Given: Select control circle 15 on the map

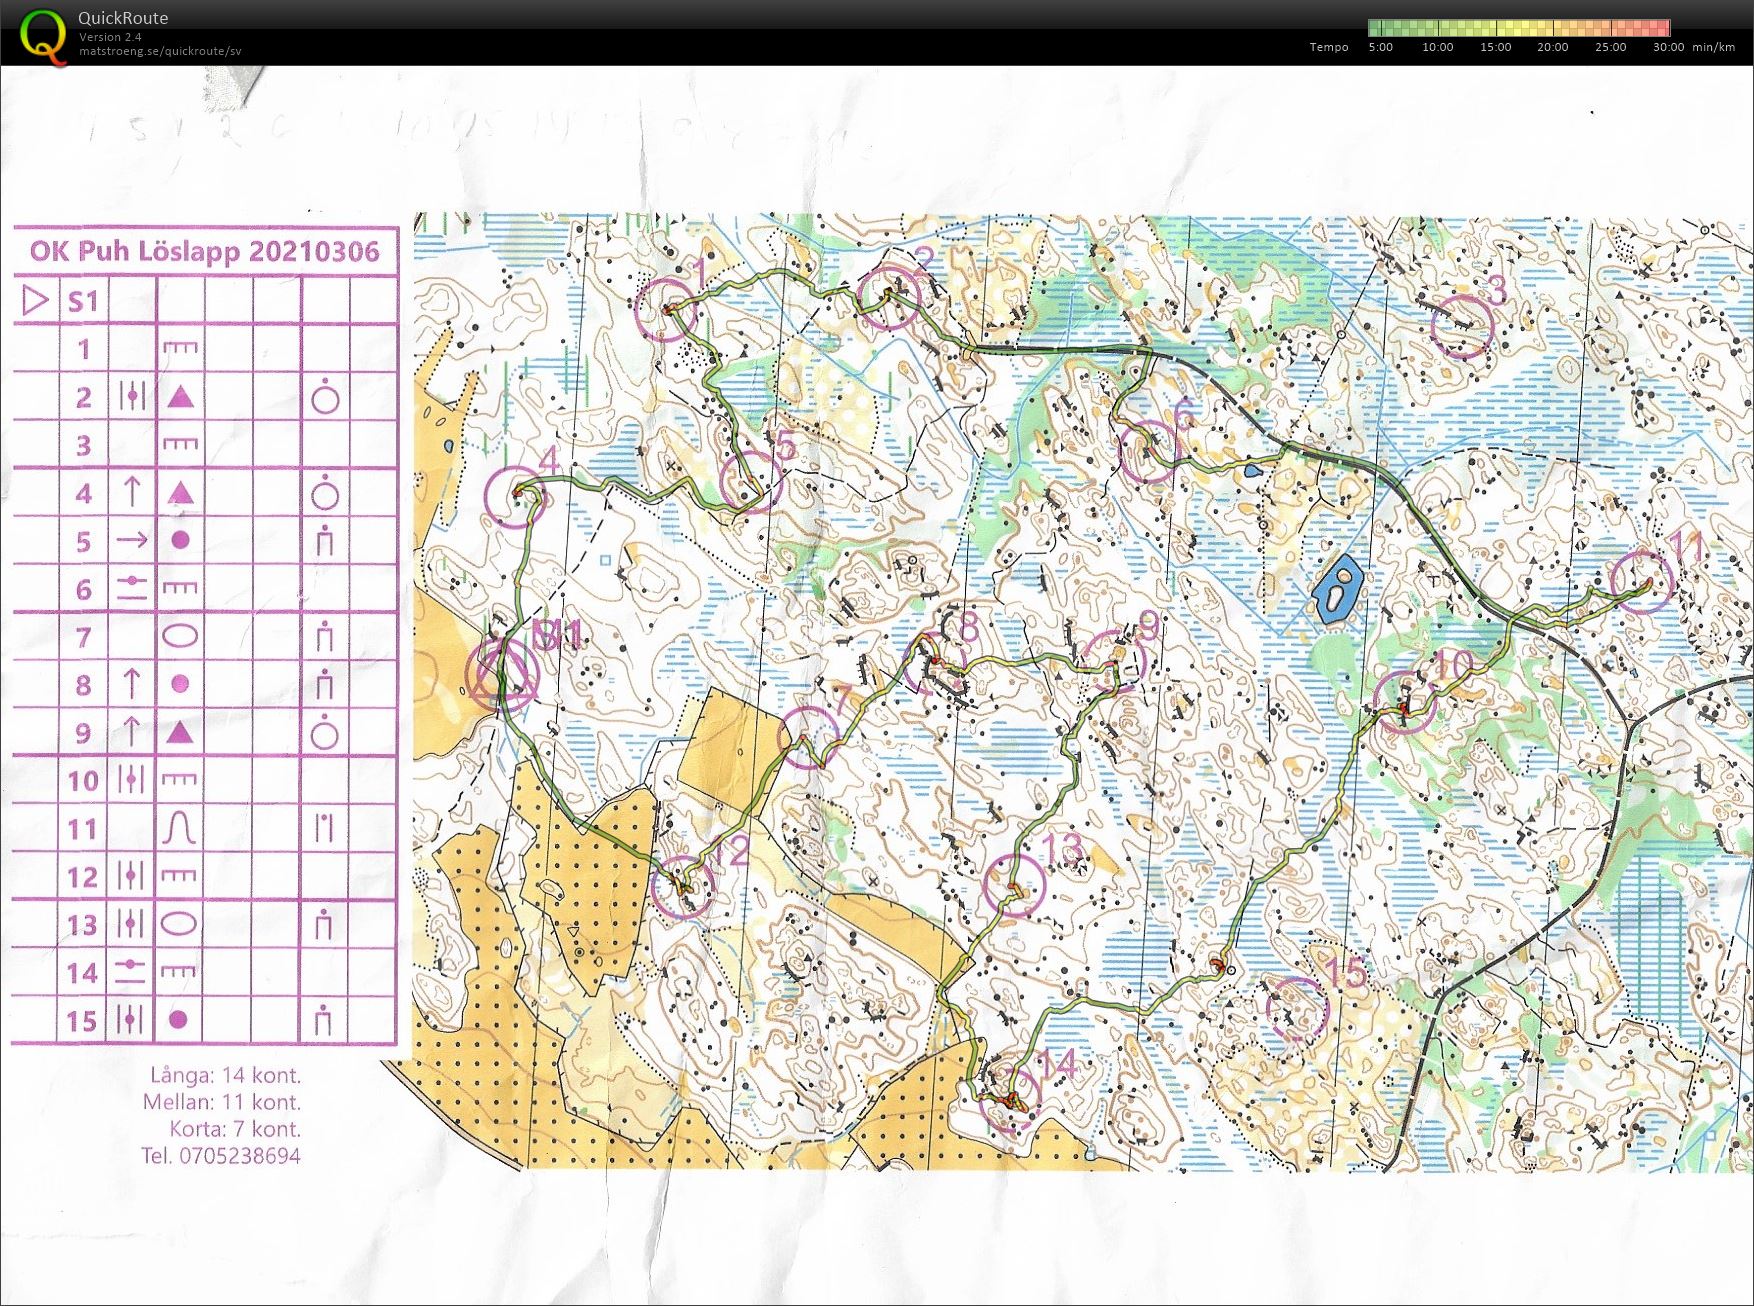Looking at the screenshot, I should point(1296,1007).
